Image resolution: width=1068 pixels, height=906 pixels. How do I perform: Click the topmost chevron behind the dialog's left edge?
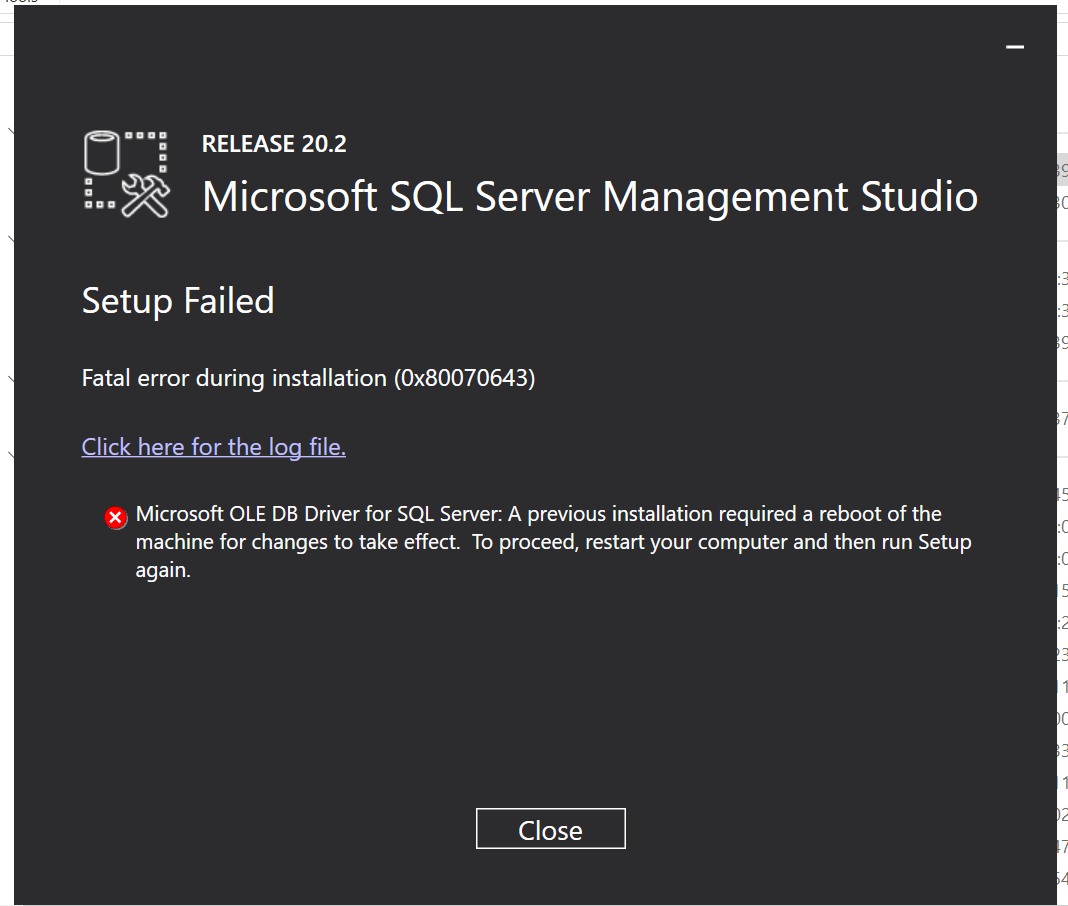(x=9, y=131)
